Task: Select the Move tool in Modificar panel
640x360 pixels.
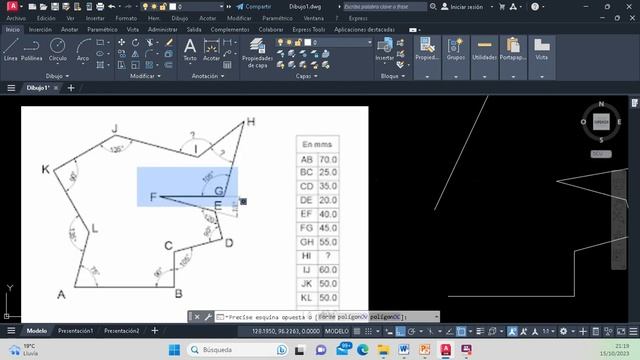Action: pyautogui.click(x=122, y=42)
